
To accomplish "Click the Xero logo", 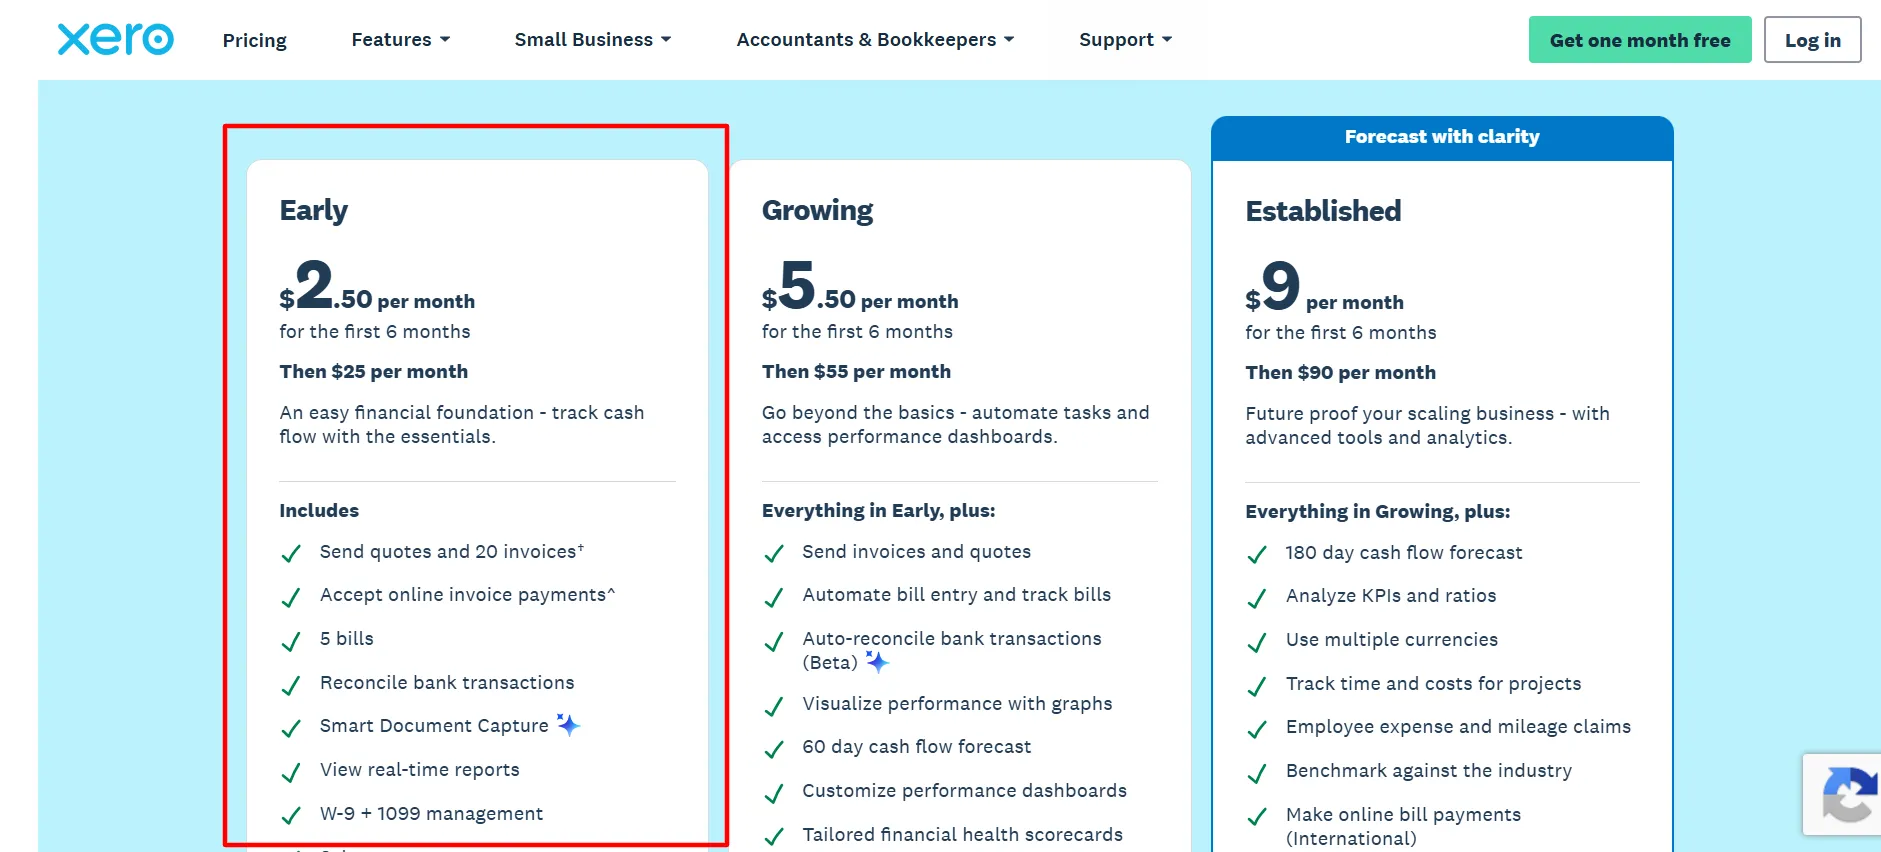I will point(116,39).
